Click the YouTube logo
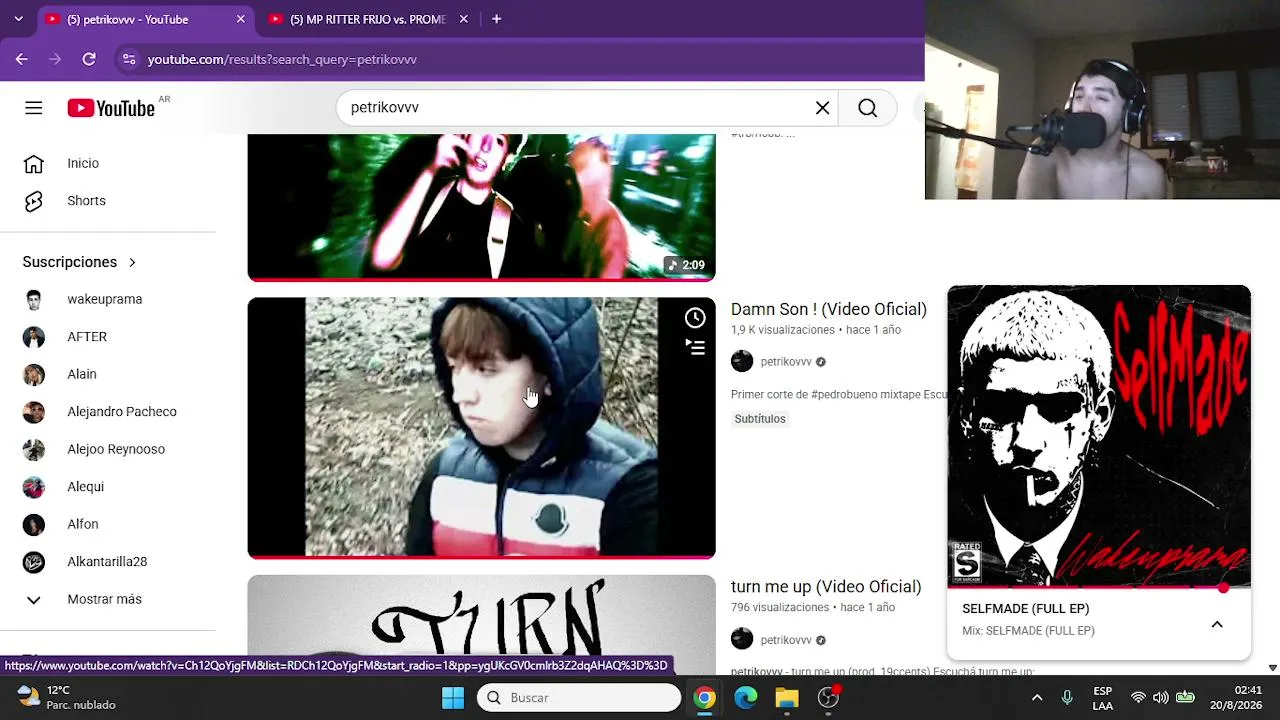This screenshot has width=1280, height=720. (x=111, y=108)
